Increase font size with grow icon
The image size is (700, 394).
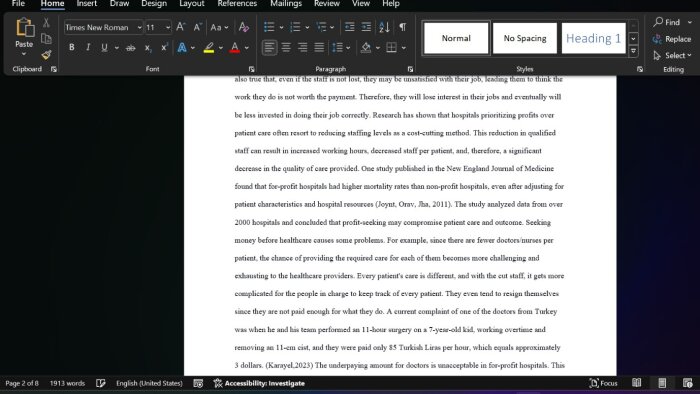pyautogui.click(x=180, y=27)
